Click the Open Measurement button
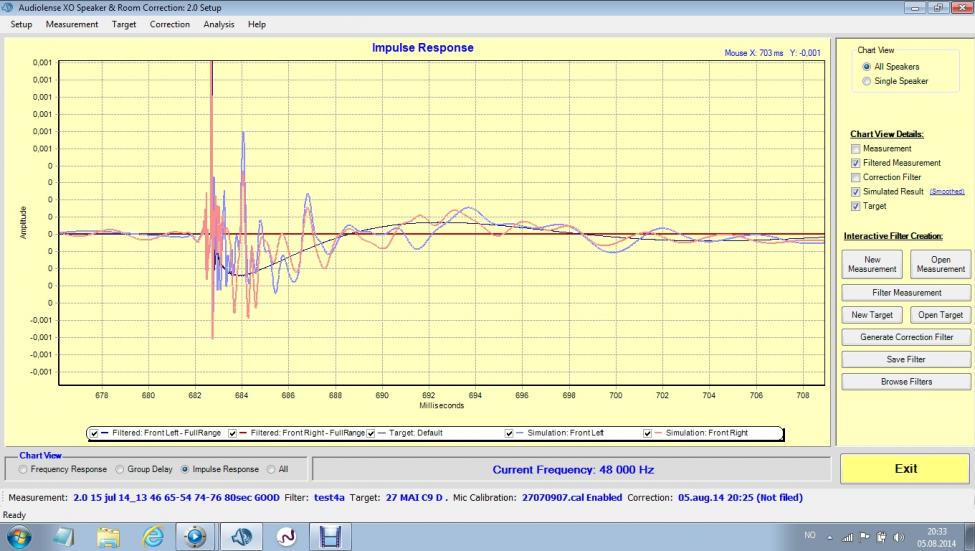Image resolution: width=975 pixels, height=551 pixels. (940, 264)
